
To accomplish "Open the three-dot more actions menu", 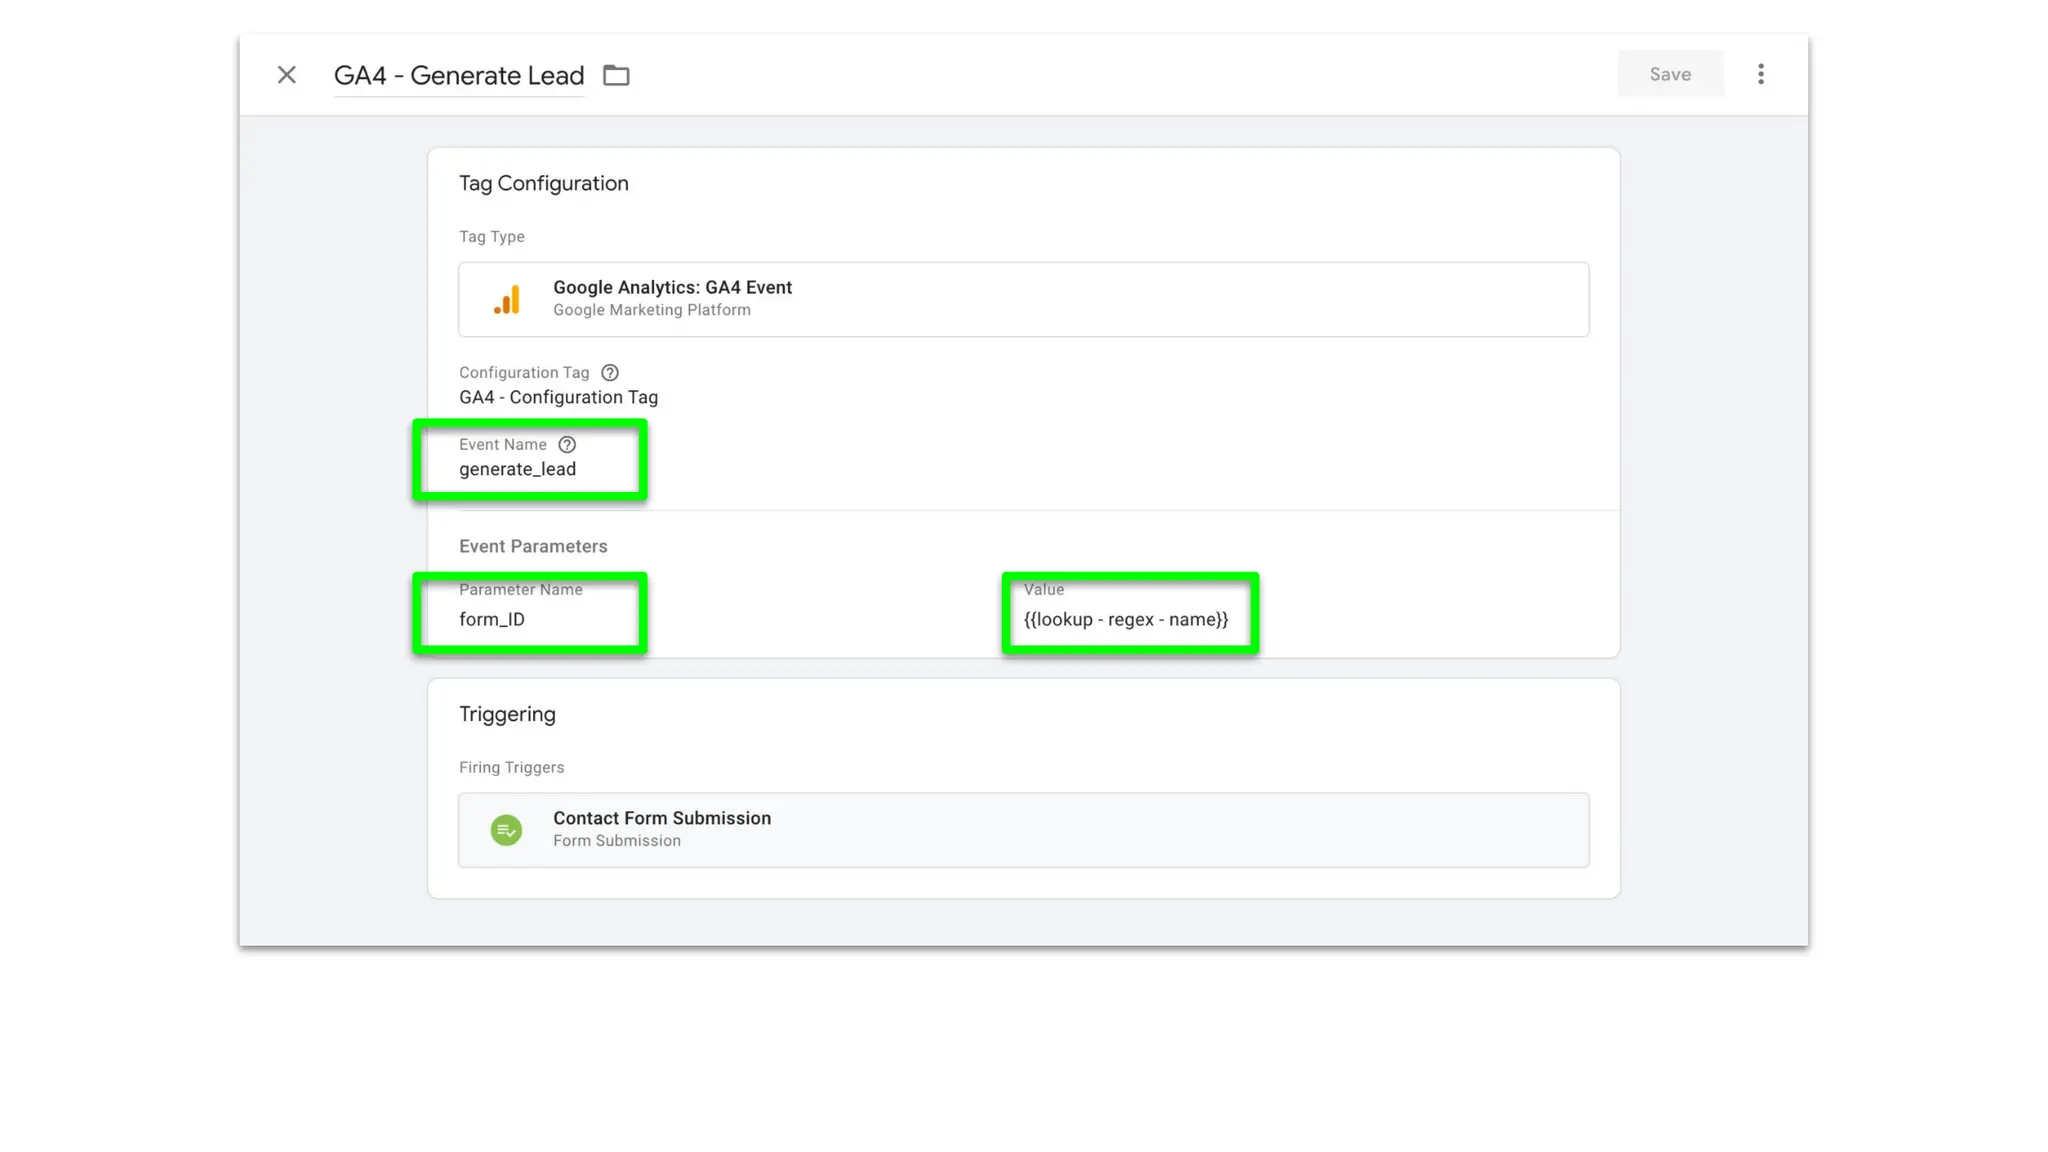I will click(x=1760, y=74).
